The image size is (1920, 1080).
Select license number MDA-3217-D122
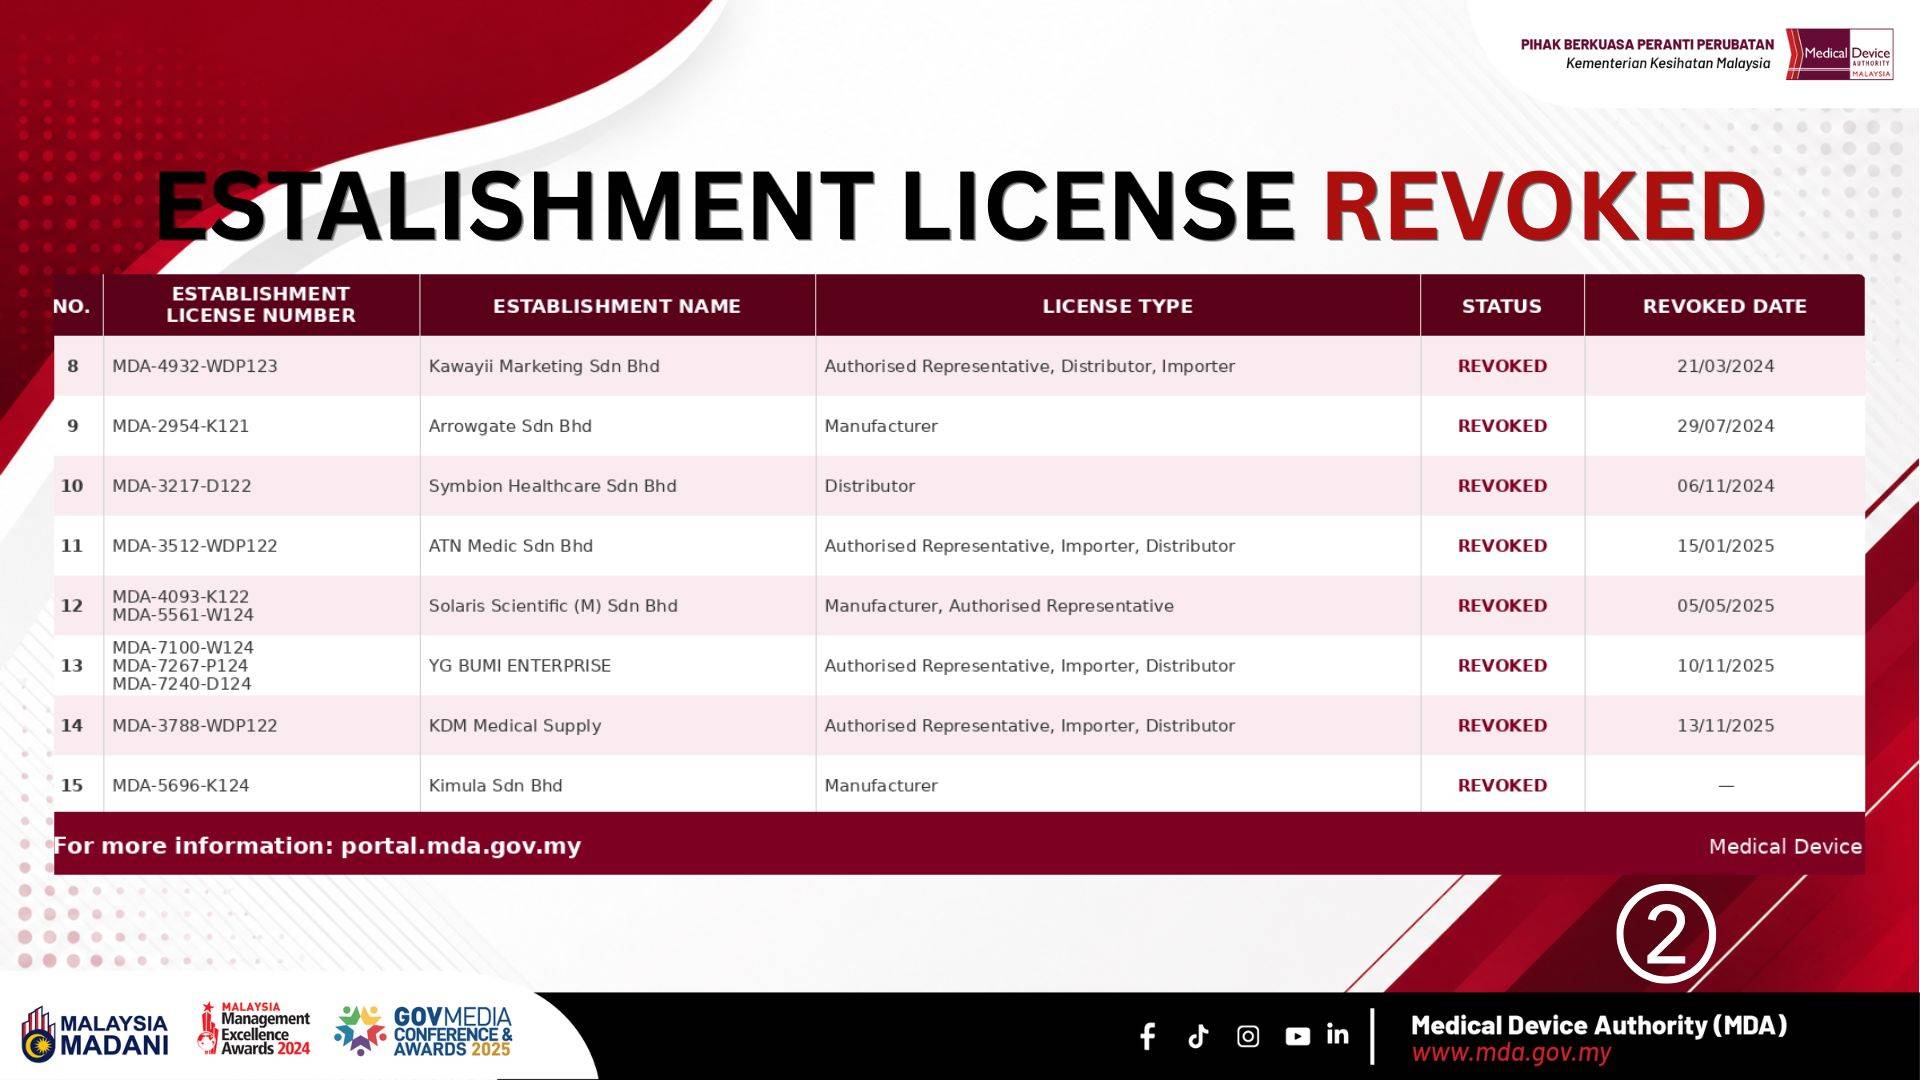click(182, 486)
